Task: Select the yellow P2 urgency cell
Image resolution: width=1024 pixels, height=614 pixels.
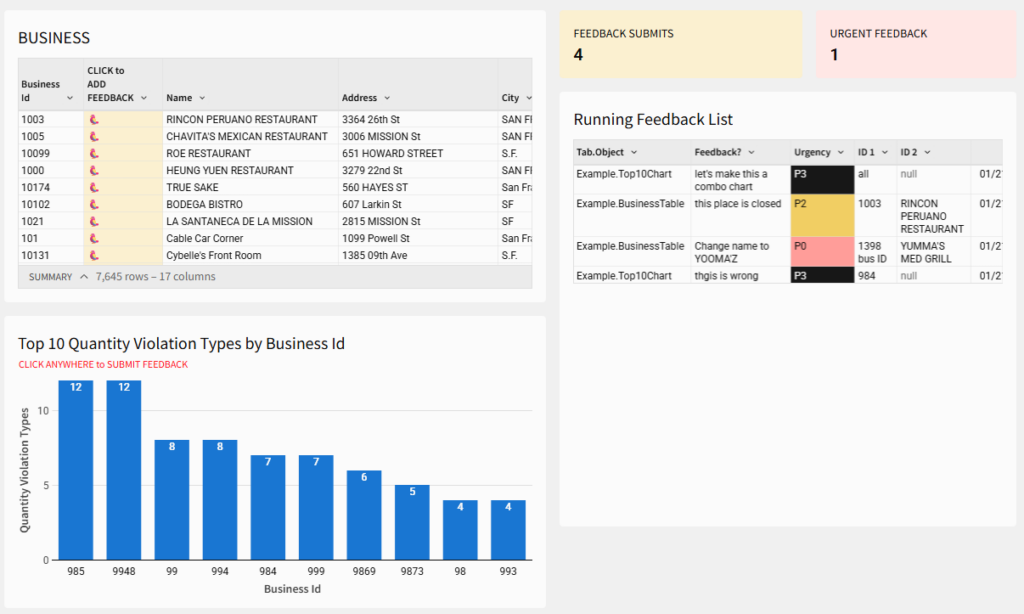Action: click(x=821, y=215)
